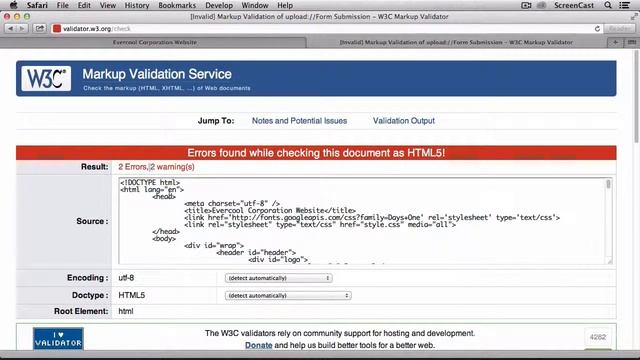Open Notification Center list icon
640x360 pixels.
624,5
